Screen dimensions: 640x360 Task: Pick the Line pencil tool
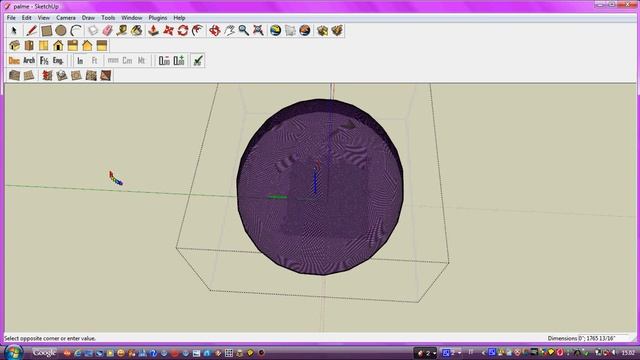31,31
